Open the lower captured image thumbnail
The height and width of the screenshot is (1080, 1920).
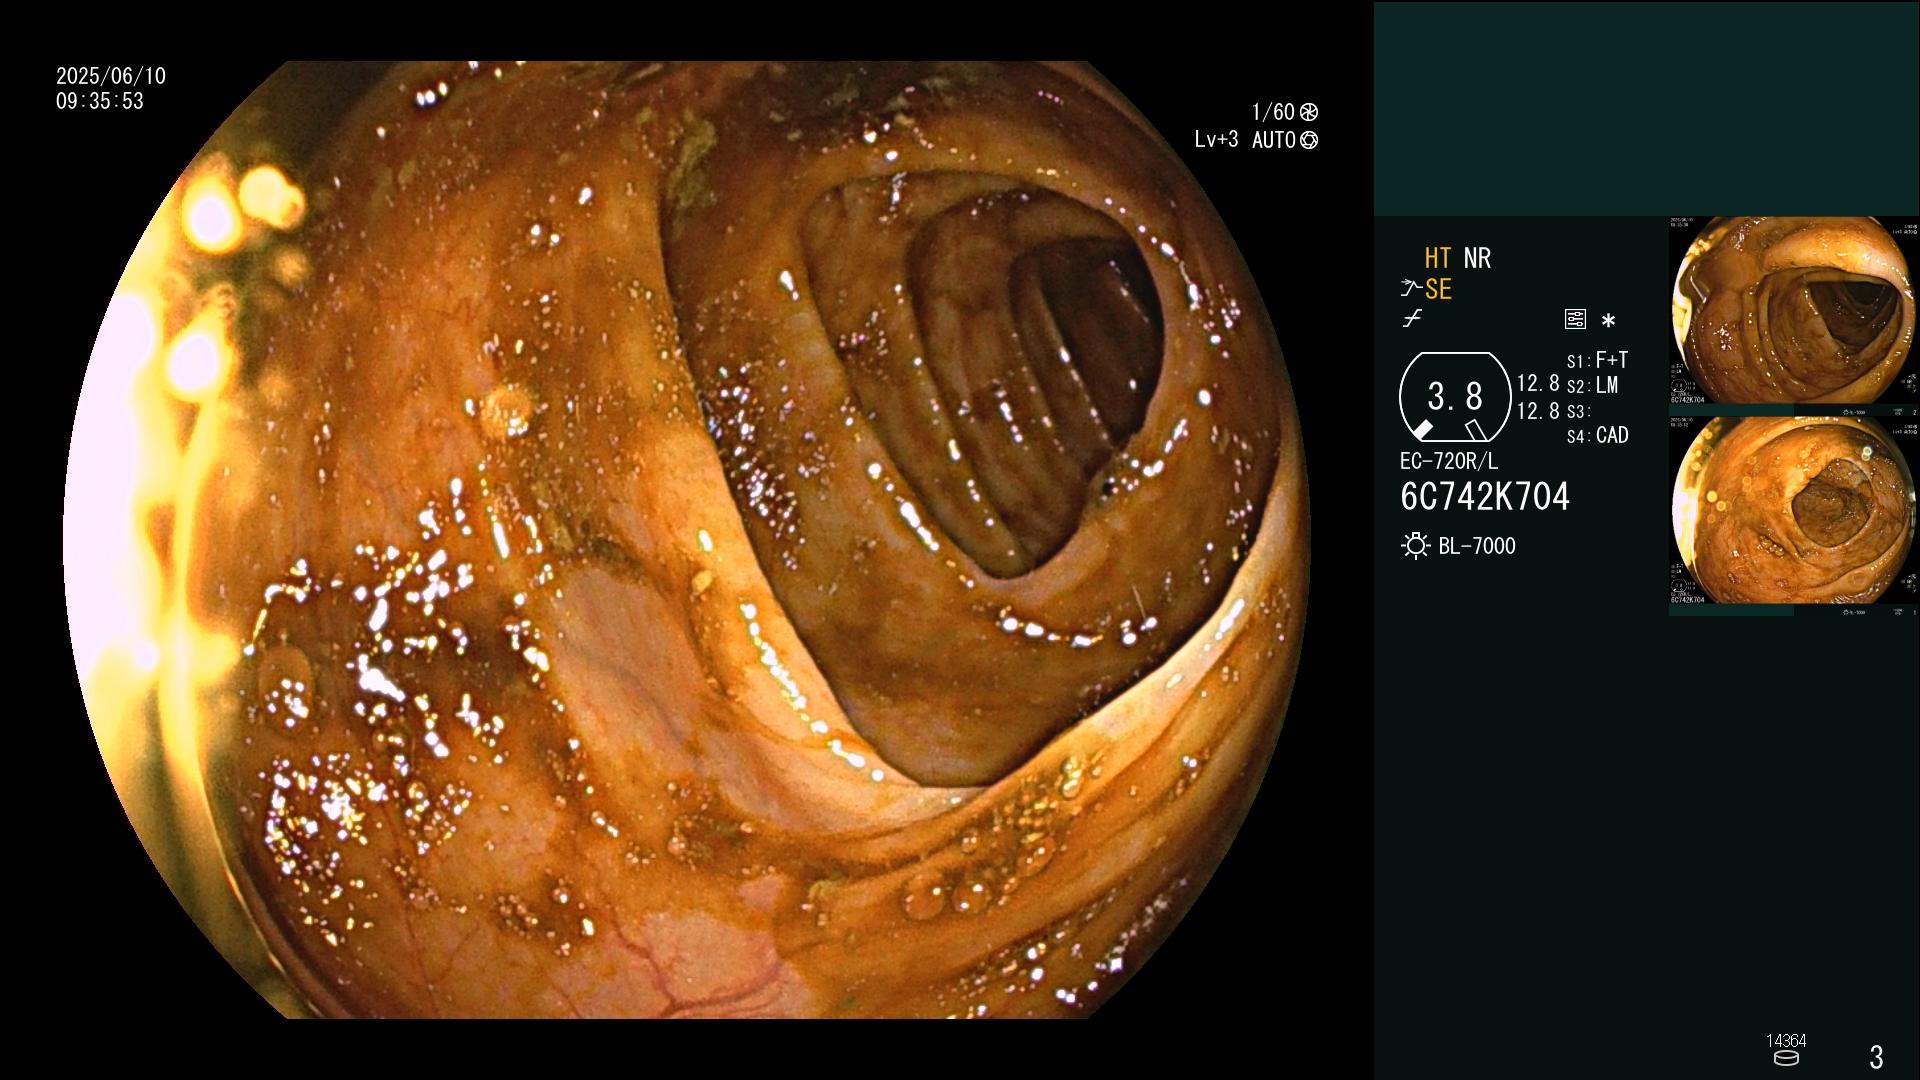pos(1793,512)
